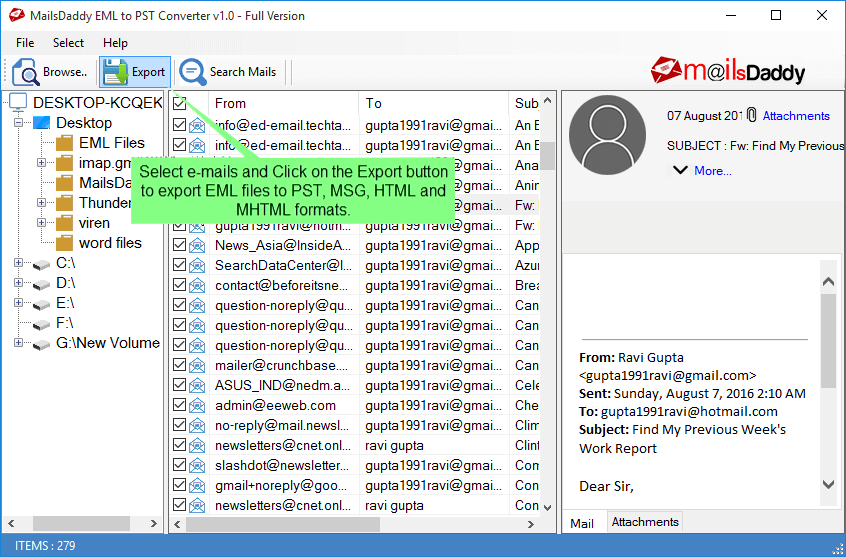Expand header details with the More chevron
The image size is (846, 557).
coord(680,170)
